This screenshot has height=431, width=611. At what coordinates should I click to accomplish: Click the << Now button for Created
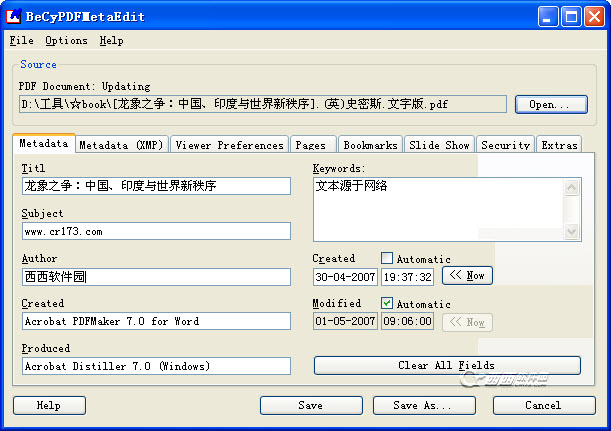click(x=467, y=276)
